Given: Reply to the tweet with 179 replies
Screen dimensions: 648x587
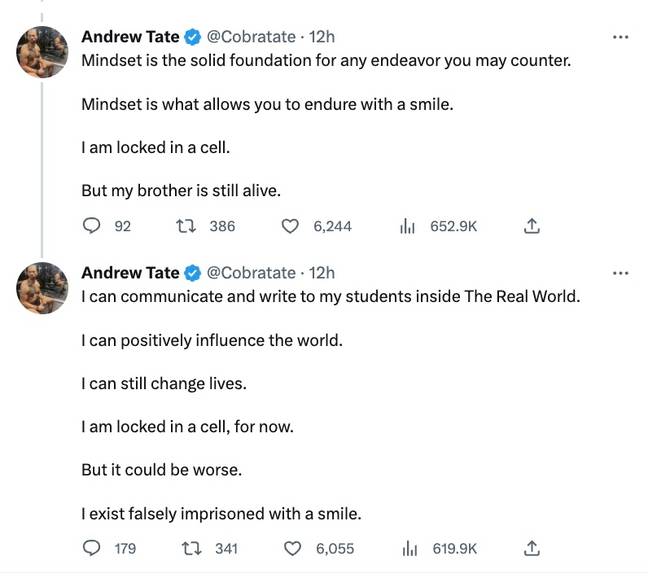Looking at the screenshot, I should coord(92,548).
